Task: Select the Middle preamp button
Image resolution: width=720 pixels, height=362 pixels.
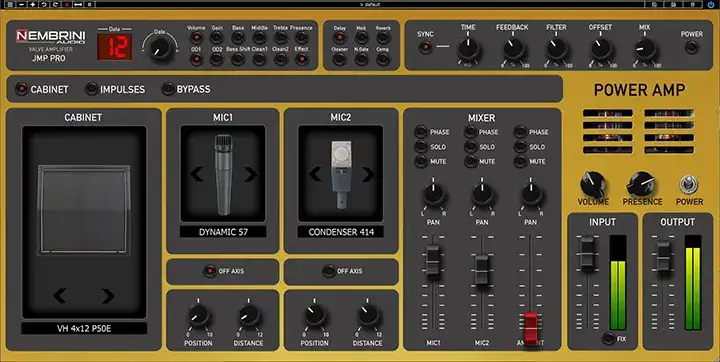Action: click(259, 37)
